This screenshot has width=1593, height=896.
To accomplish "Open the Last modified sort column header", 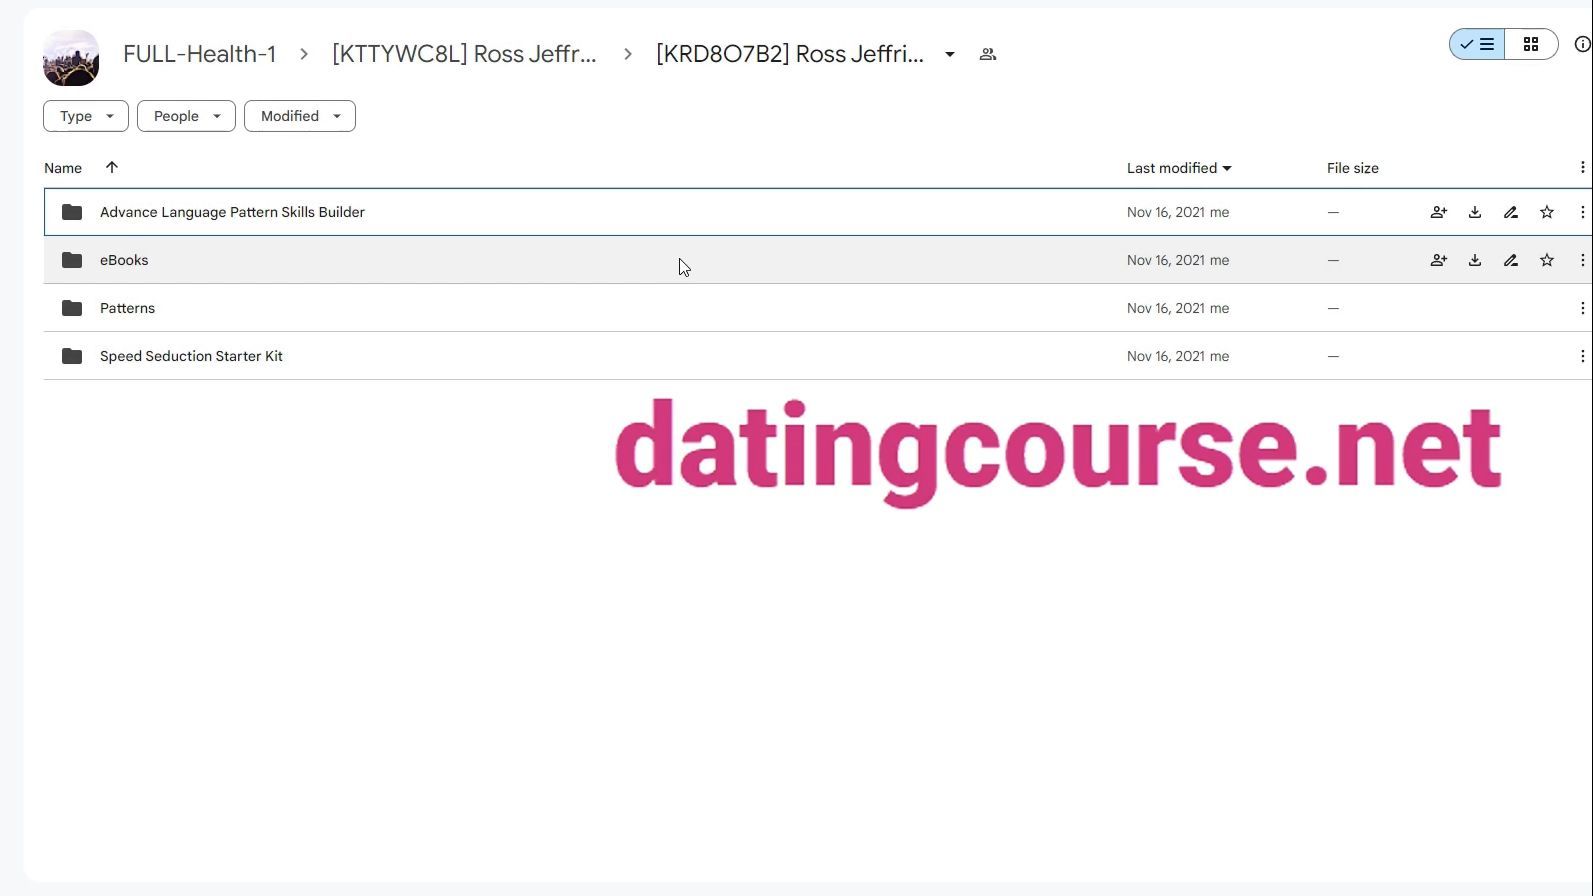I will (x=1179, y=168).
